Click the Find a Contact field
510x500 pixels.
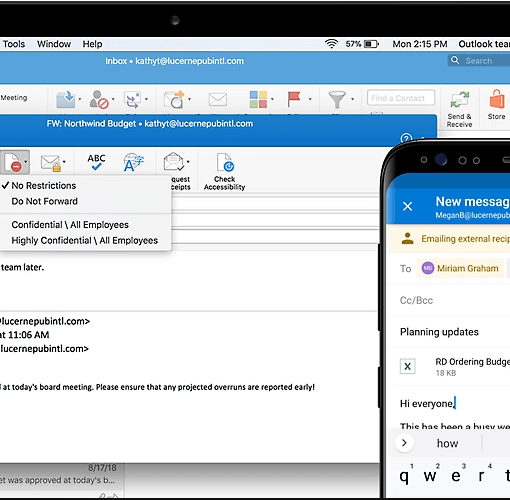click(x=401, y=98)
